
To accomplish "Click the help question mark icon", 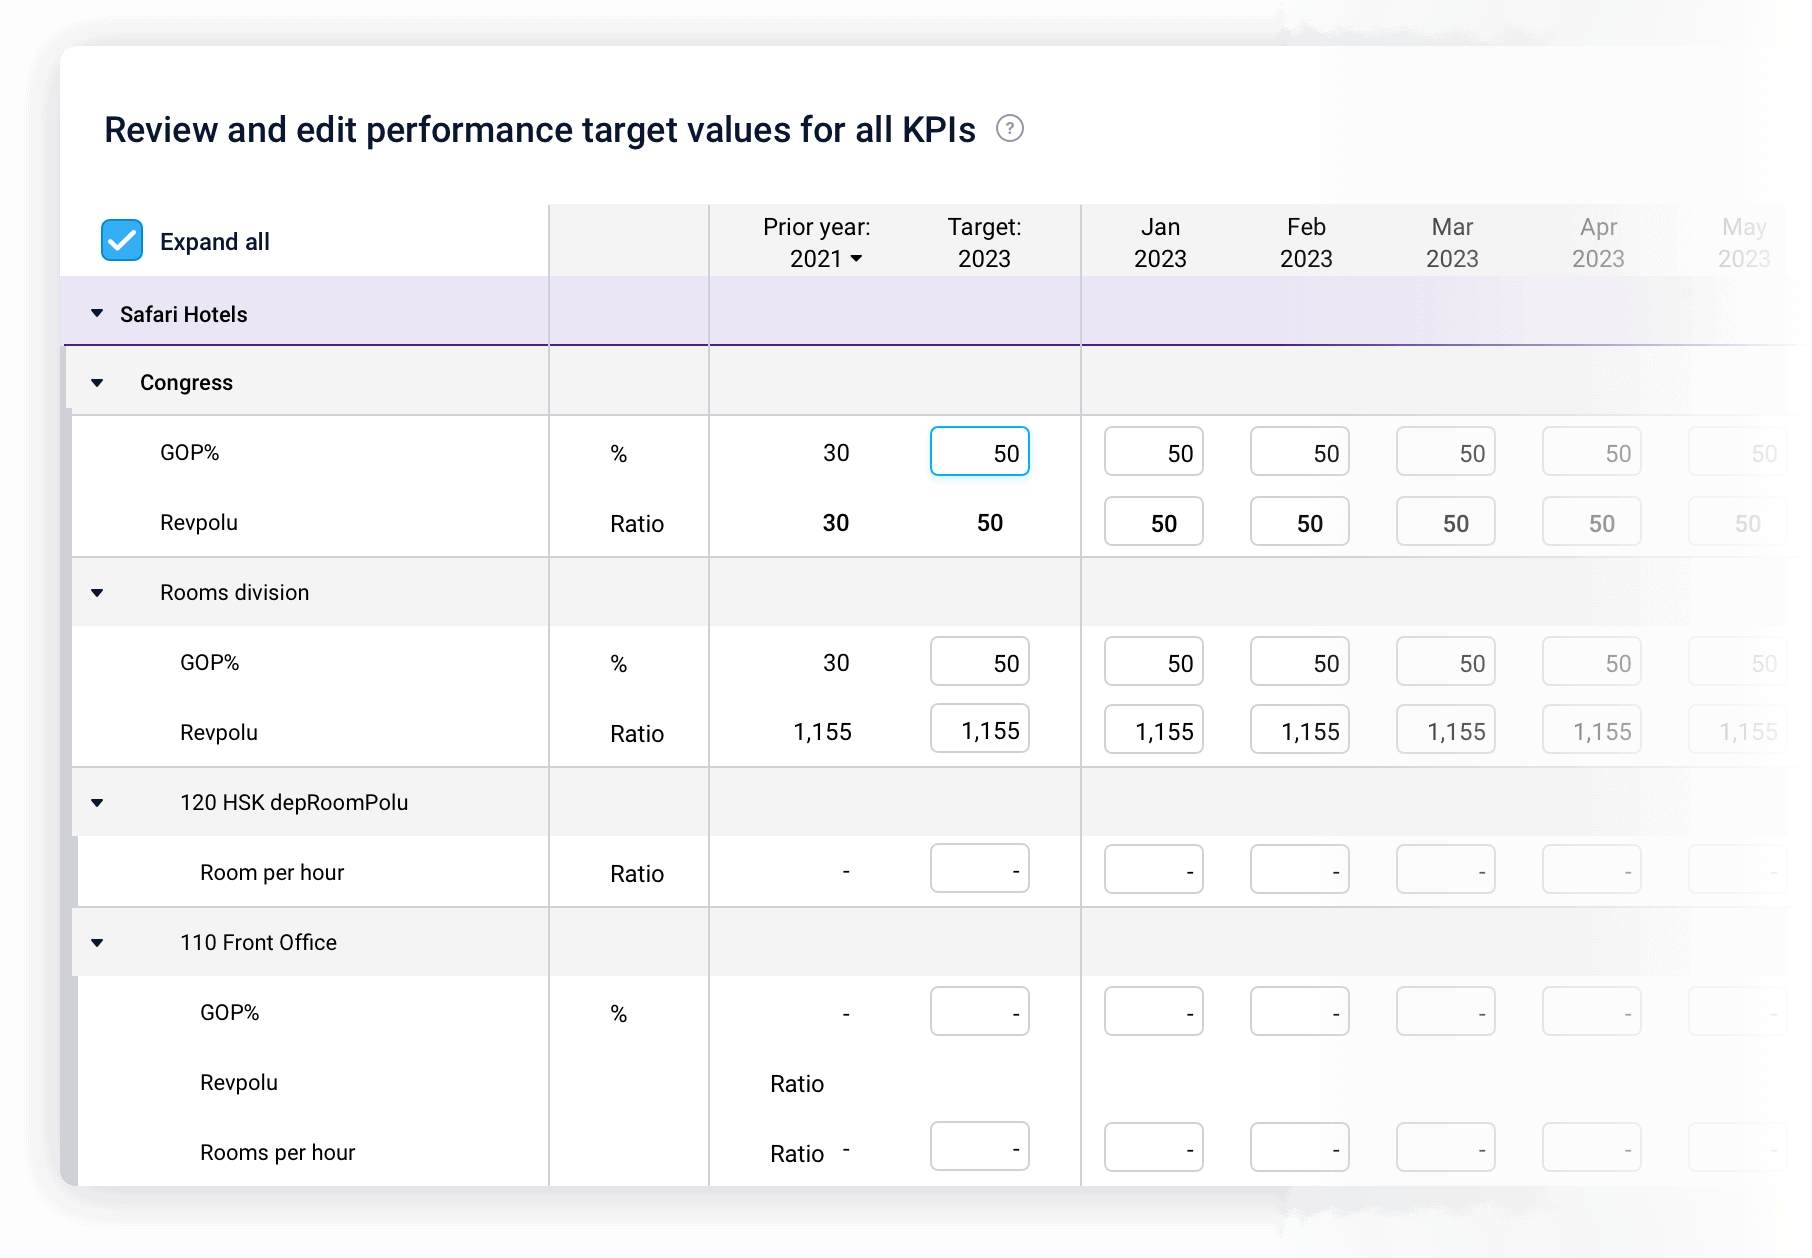I will pyautogui.click(x=1010, y=129).
